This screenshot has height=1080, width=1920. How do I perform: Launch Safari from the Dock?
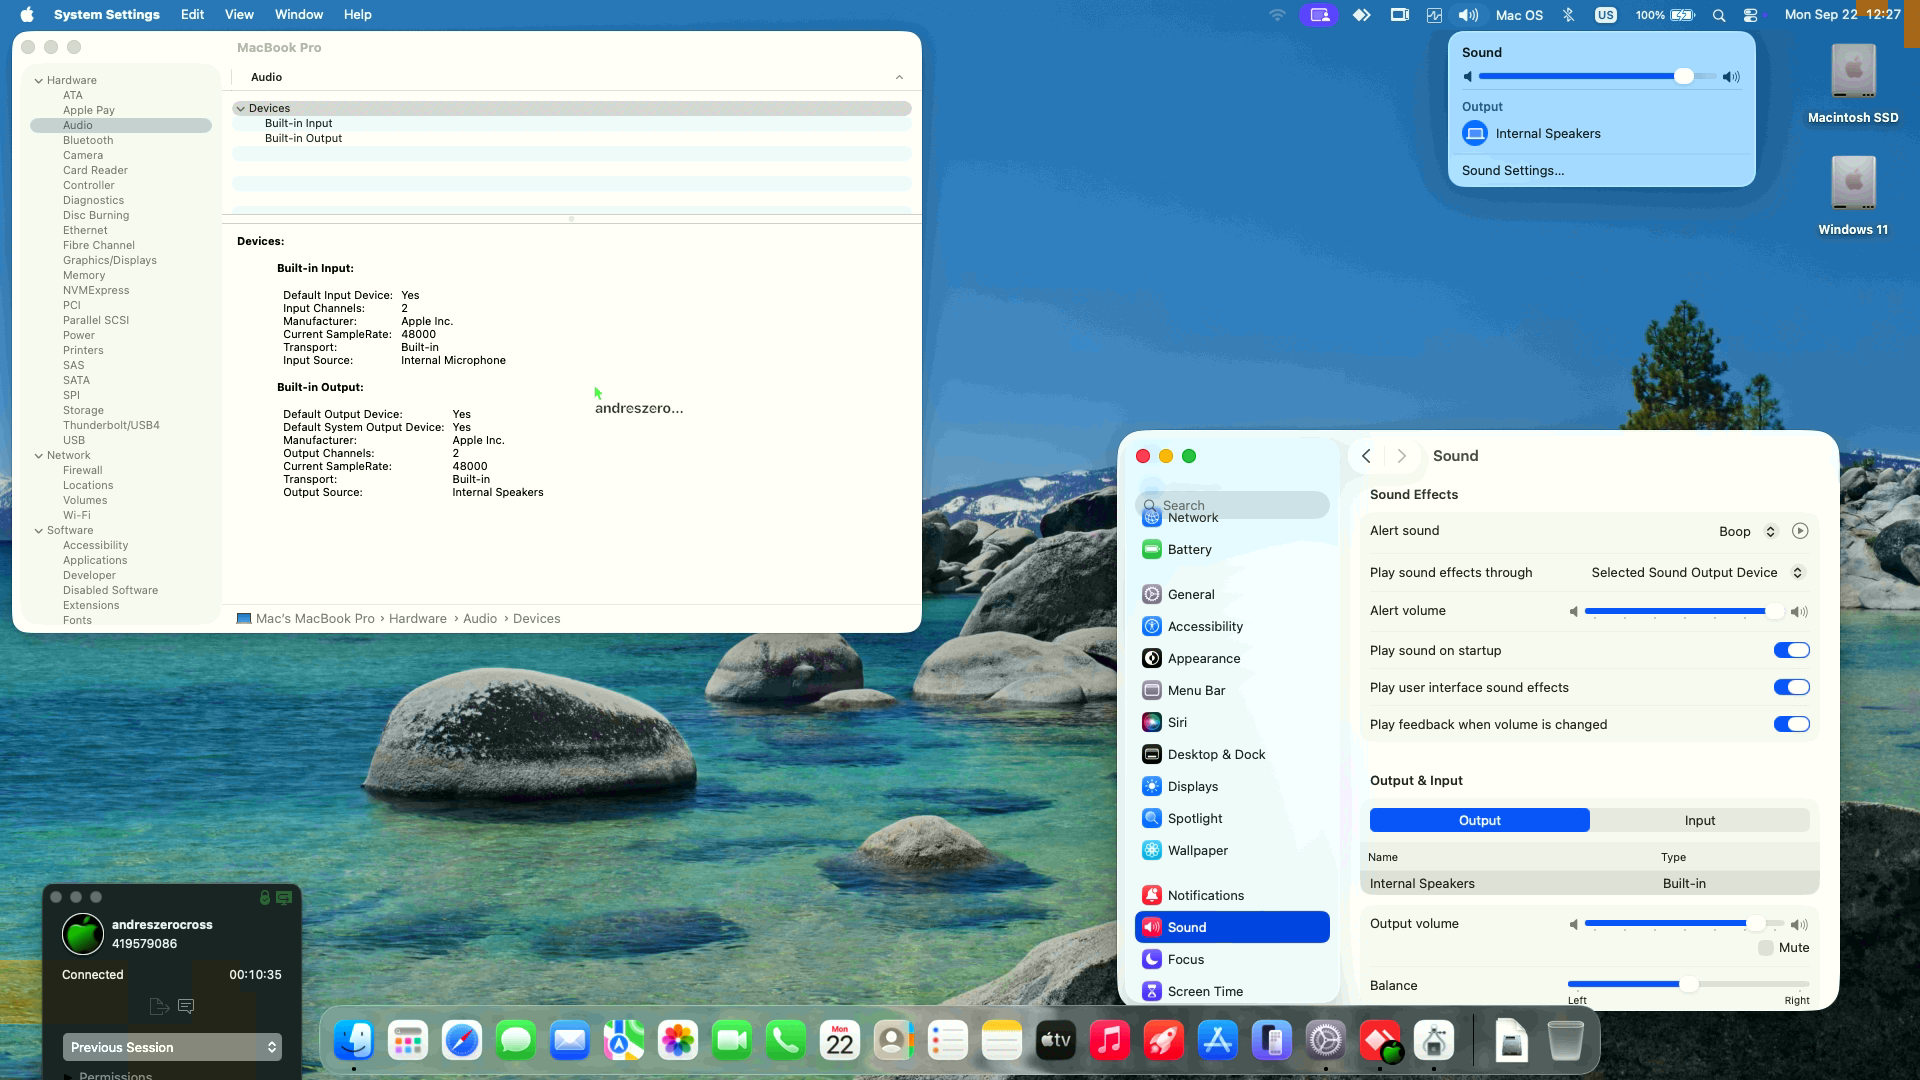(x=462, y=1041)
